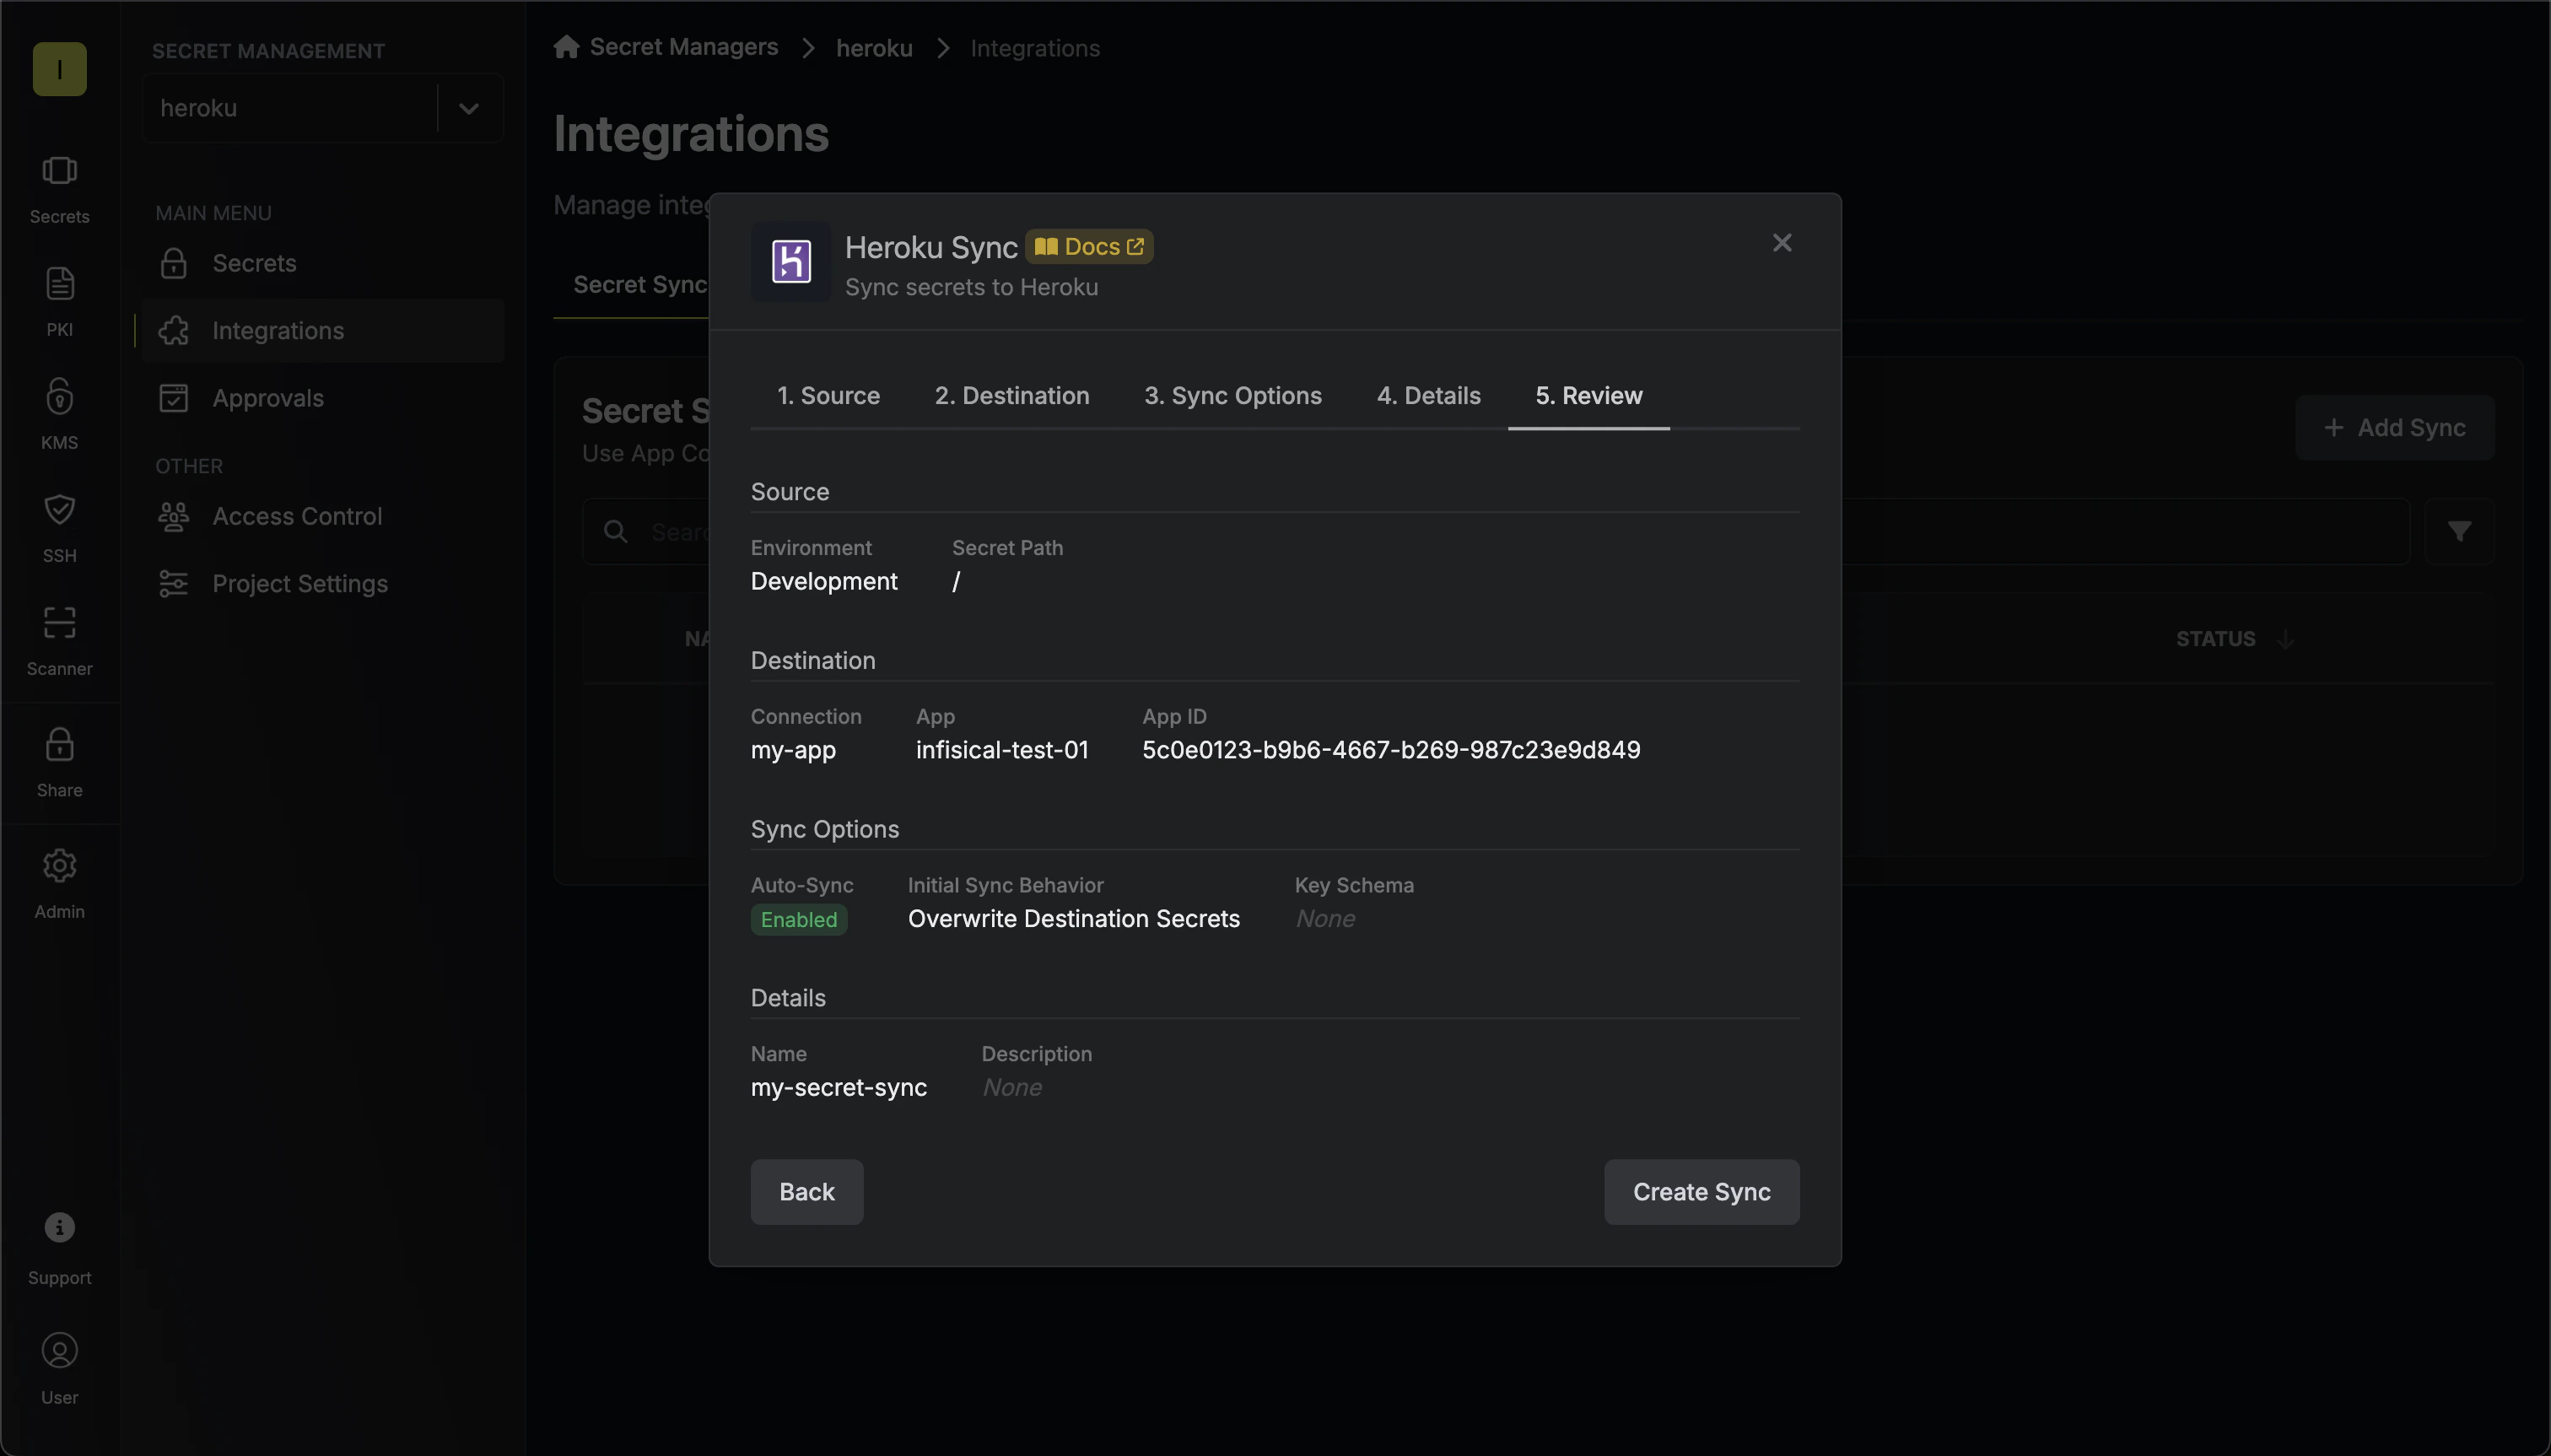Click the Access Control people icon
The height and width of the screenshot is (1456, 2551).
click(174, 516)
